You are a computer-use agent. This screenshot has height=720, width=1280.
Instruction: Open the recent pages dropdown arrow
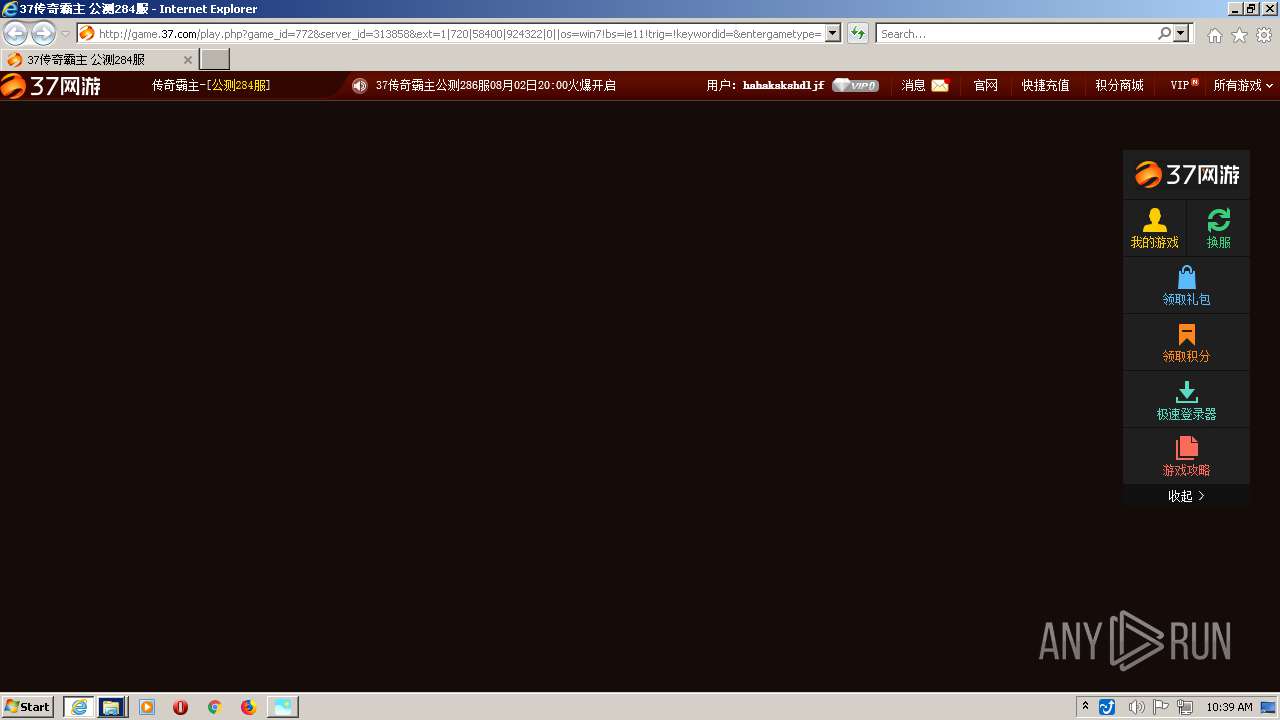(x=66, y=34)
